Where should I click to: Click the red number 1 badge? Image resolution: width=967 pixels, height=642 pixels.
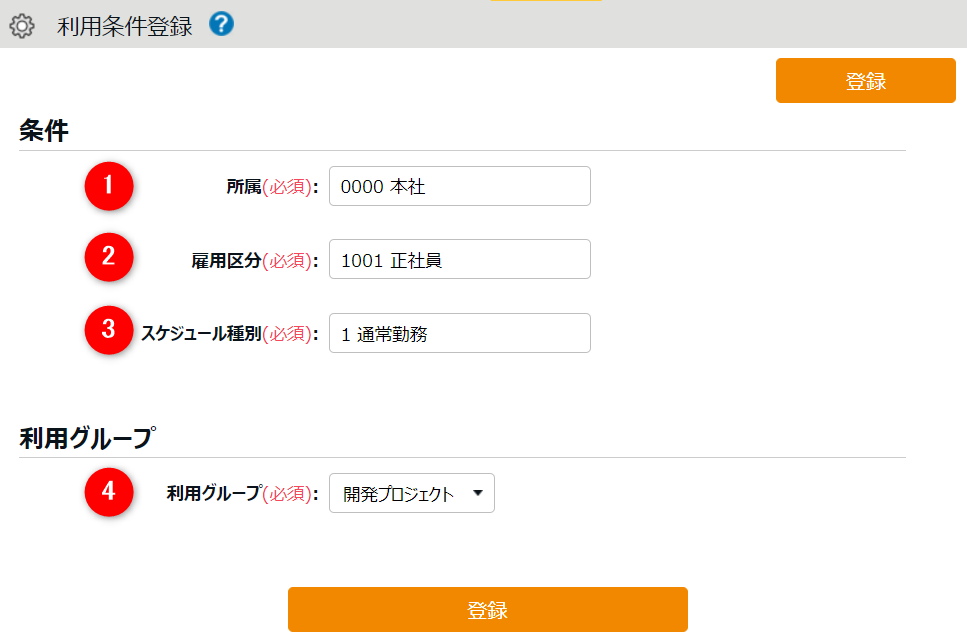109,186
